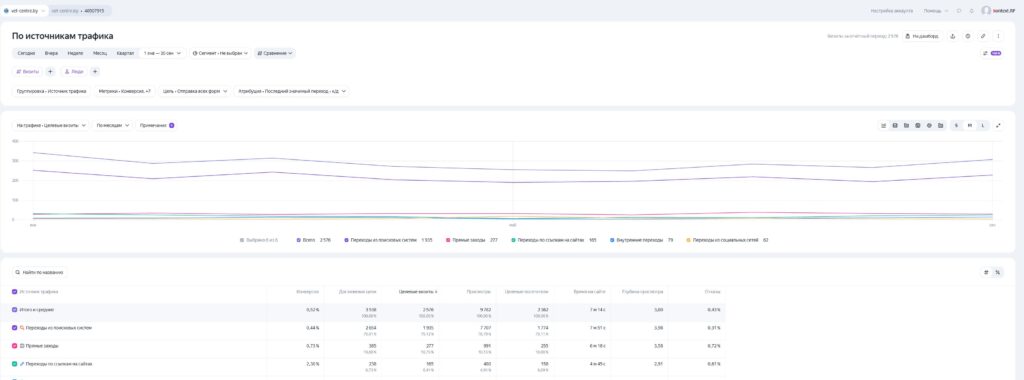1024x380 pixels.
Task: Open Настройка аккаунта link
Action: tap(891, 10)
